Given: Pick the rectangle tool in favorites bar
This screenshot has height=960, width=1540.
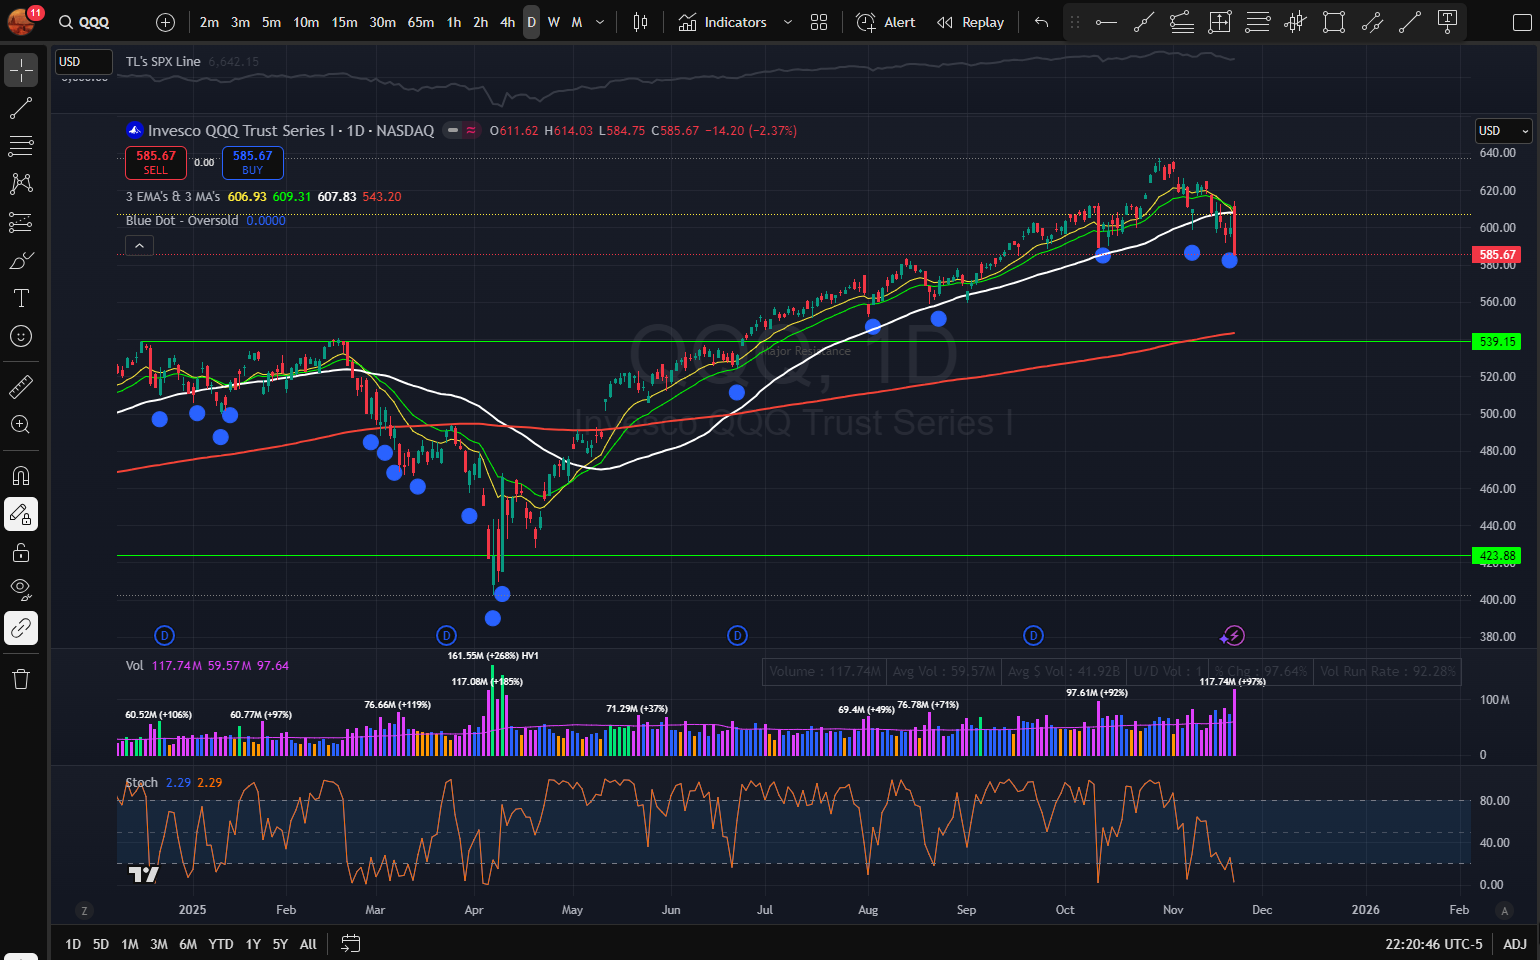Looking at the screenshot, I should 1333,22.
